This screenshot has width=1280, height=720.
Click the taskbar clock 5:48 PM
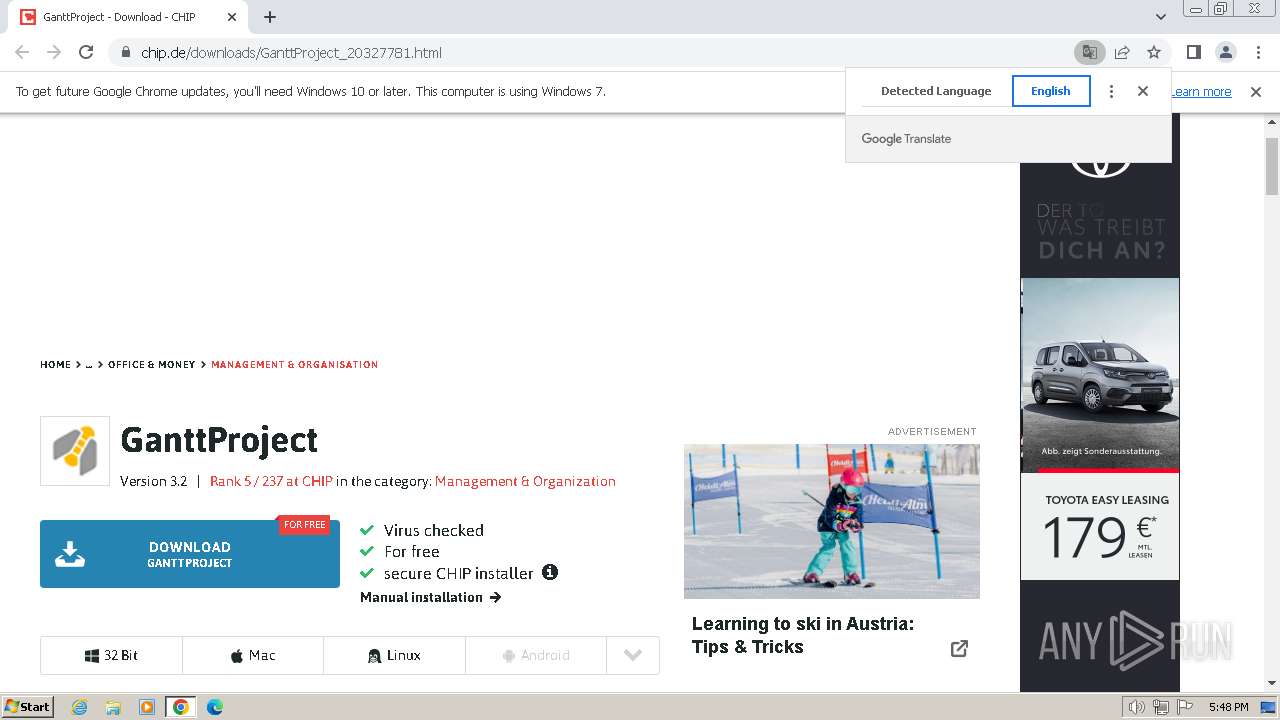tap(1228, 707)
